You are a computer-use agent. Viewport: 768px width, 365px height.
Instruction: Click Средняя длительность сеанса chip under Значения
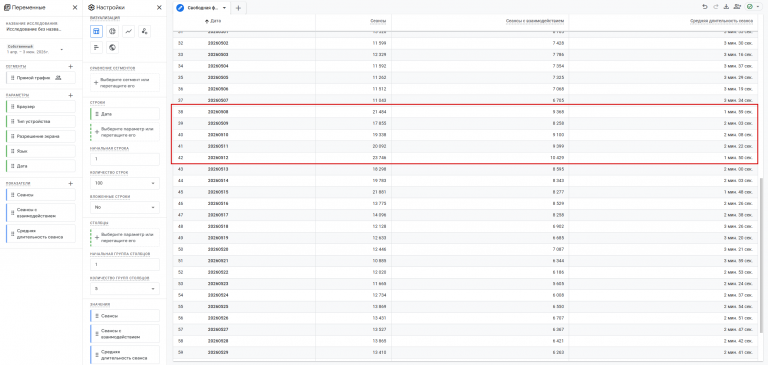point(124,355)
